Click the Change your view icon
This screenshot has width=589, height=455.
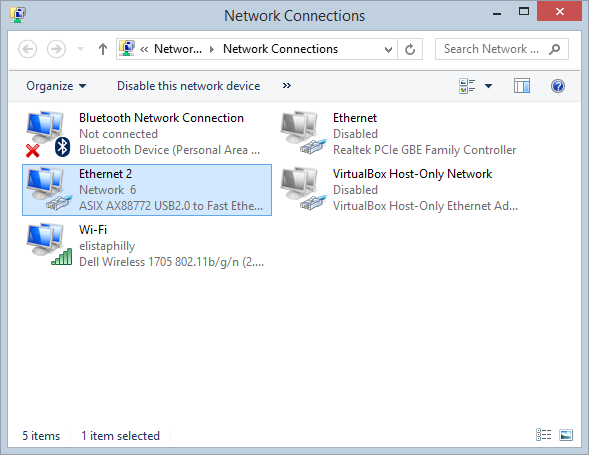[467, 86]
